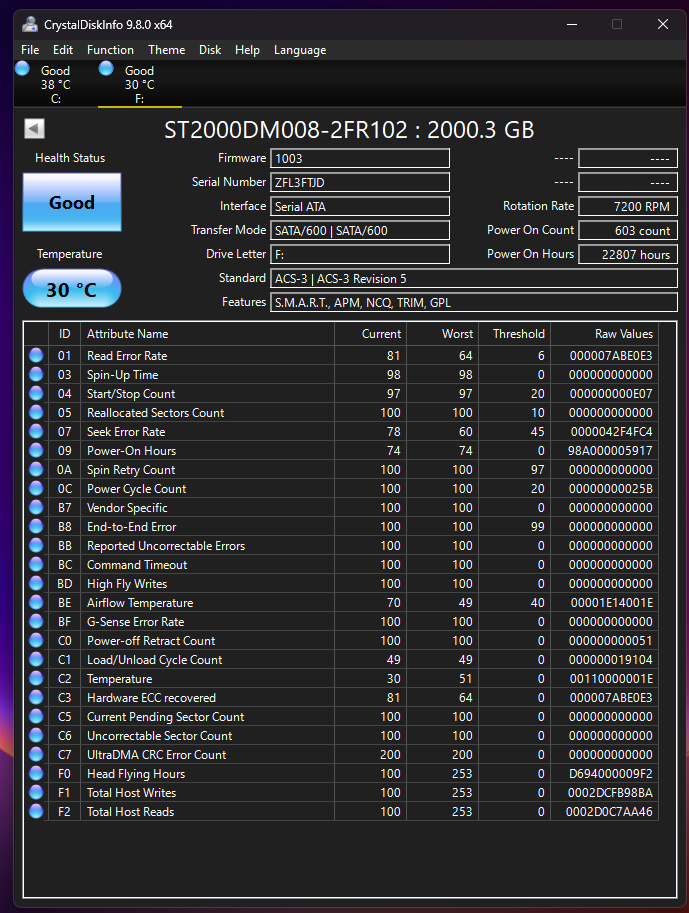Viewport: 689px width, 913px height.
Task: Click the Serial Number field
Action: 360,182
